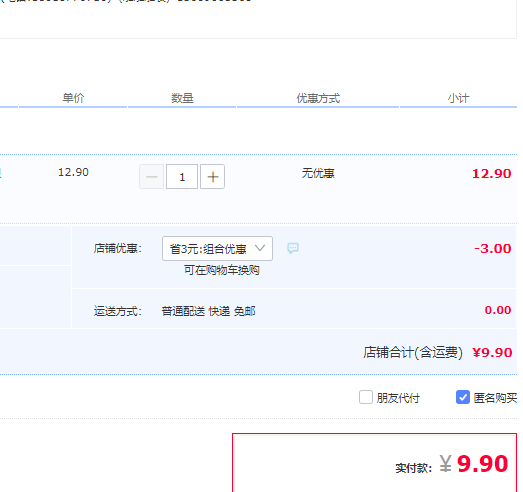This screenshot has width=523, height=492.
Task: Click the 实付款 ¥9.90 amount box
Action: (375, 463)
